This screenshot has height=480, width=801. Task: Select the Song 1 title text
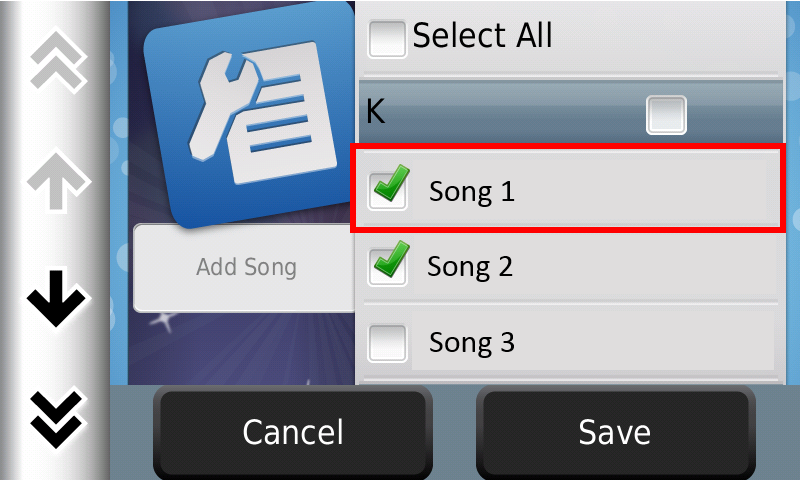[472, 191]
